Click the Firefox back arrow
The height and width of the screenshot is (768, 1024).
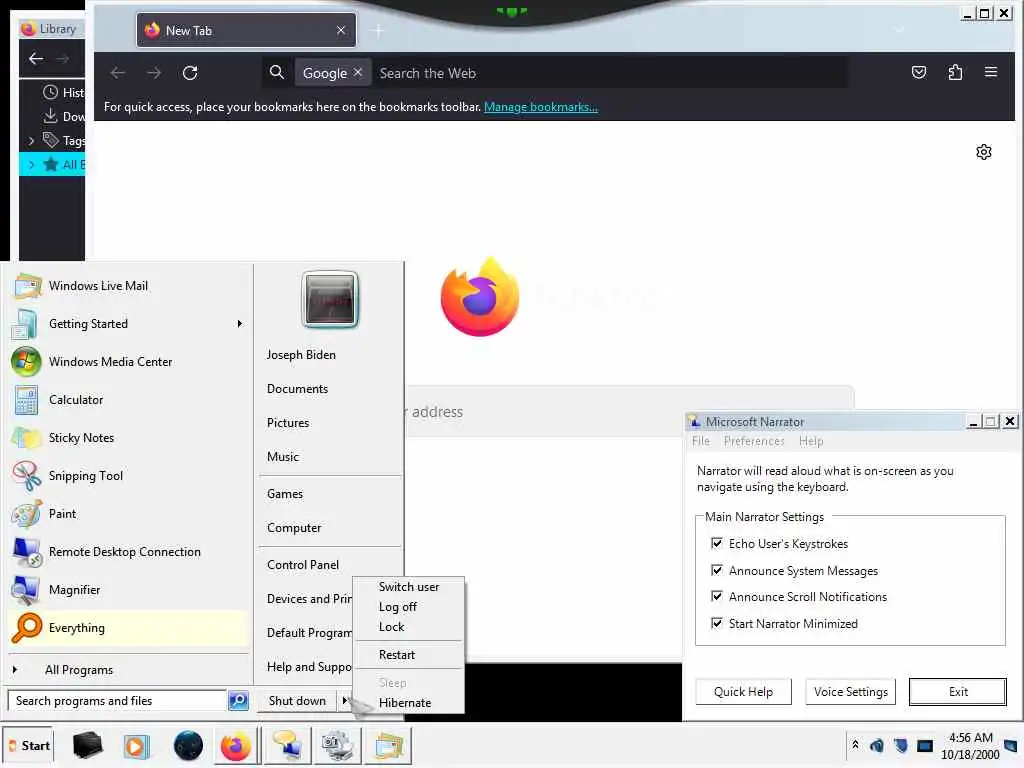pos(118,73)
